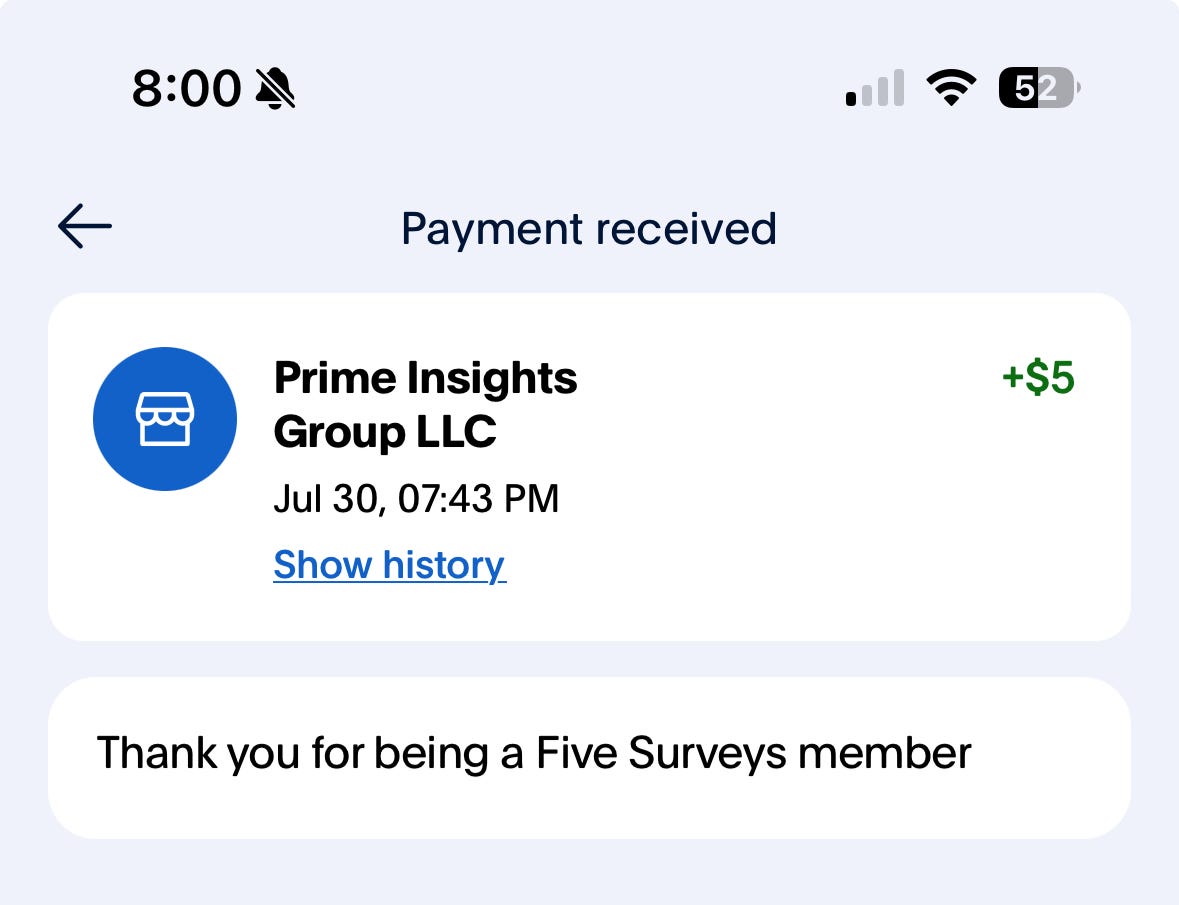Tap the back arrow
This screenshot has height=905, width=1179.
(x=85, y=226)
